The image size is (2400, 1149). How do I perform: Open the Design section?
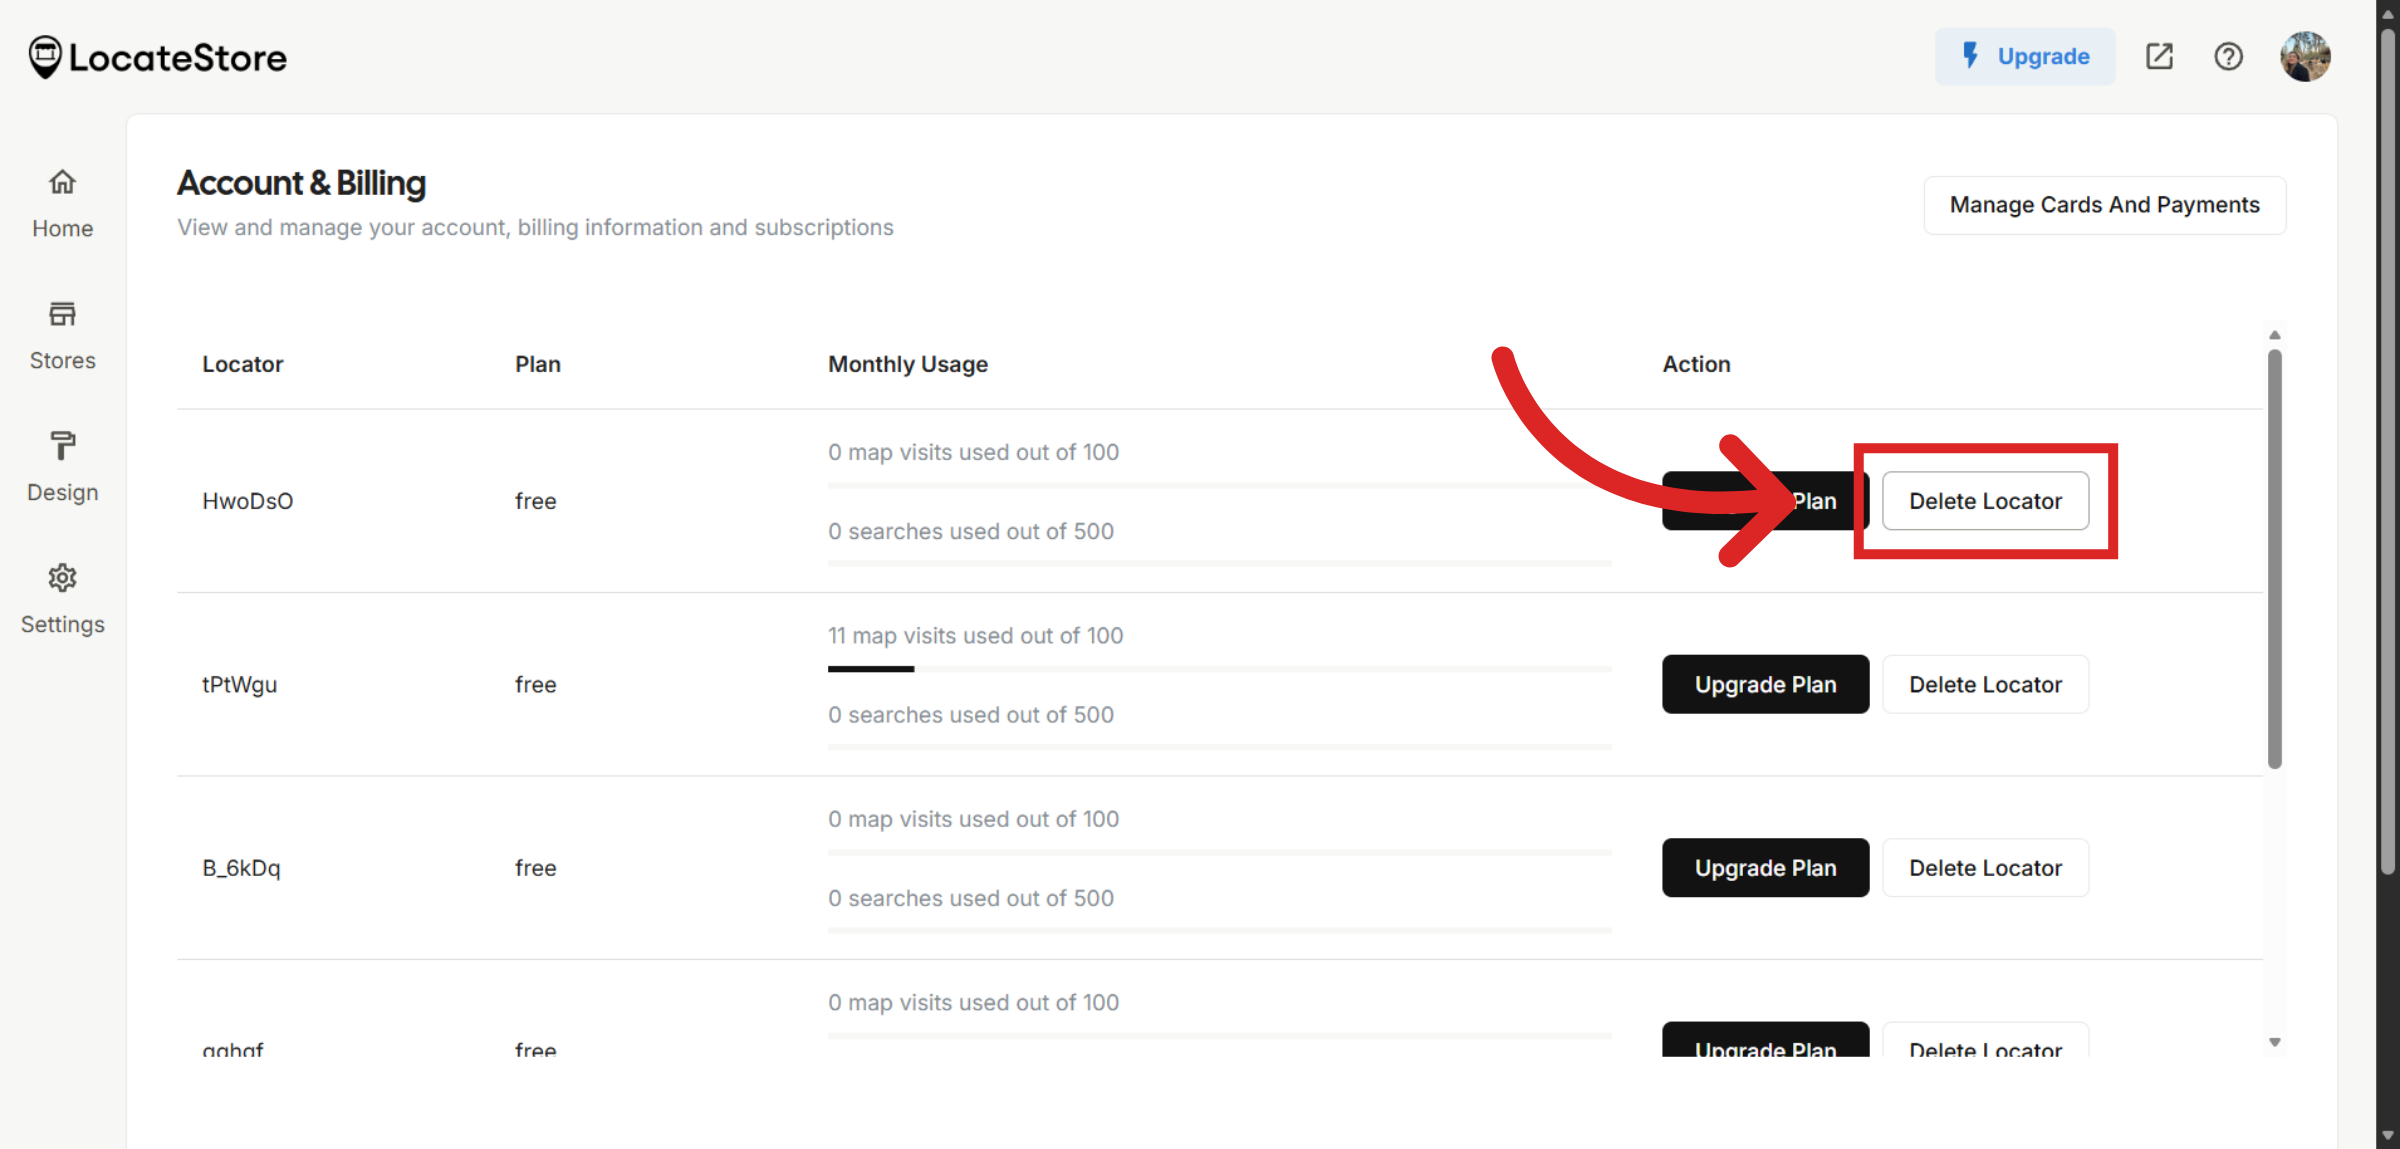pyautogui.click(x=62, y=467)
